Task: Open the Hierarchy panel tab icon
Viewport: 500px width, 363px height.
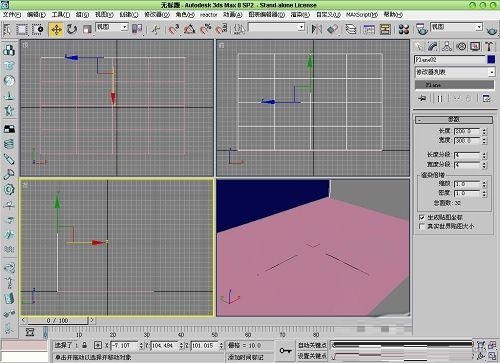Action: tap(447, 46)
